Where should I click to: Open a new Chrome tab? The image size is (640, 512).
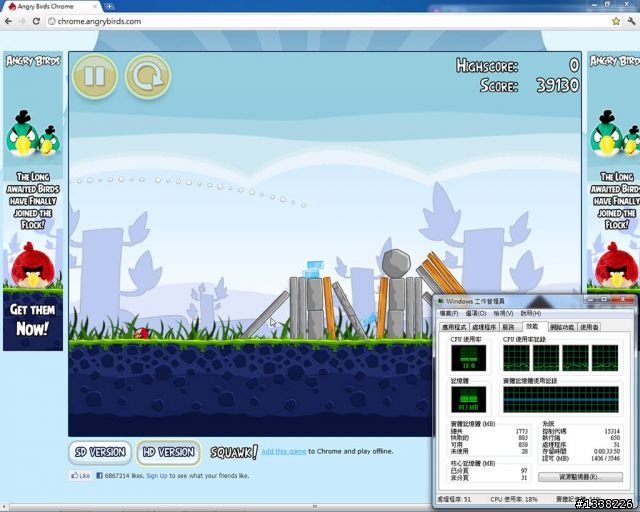pyautogui.click(x=109, y=7)
